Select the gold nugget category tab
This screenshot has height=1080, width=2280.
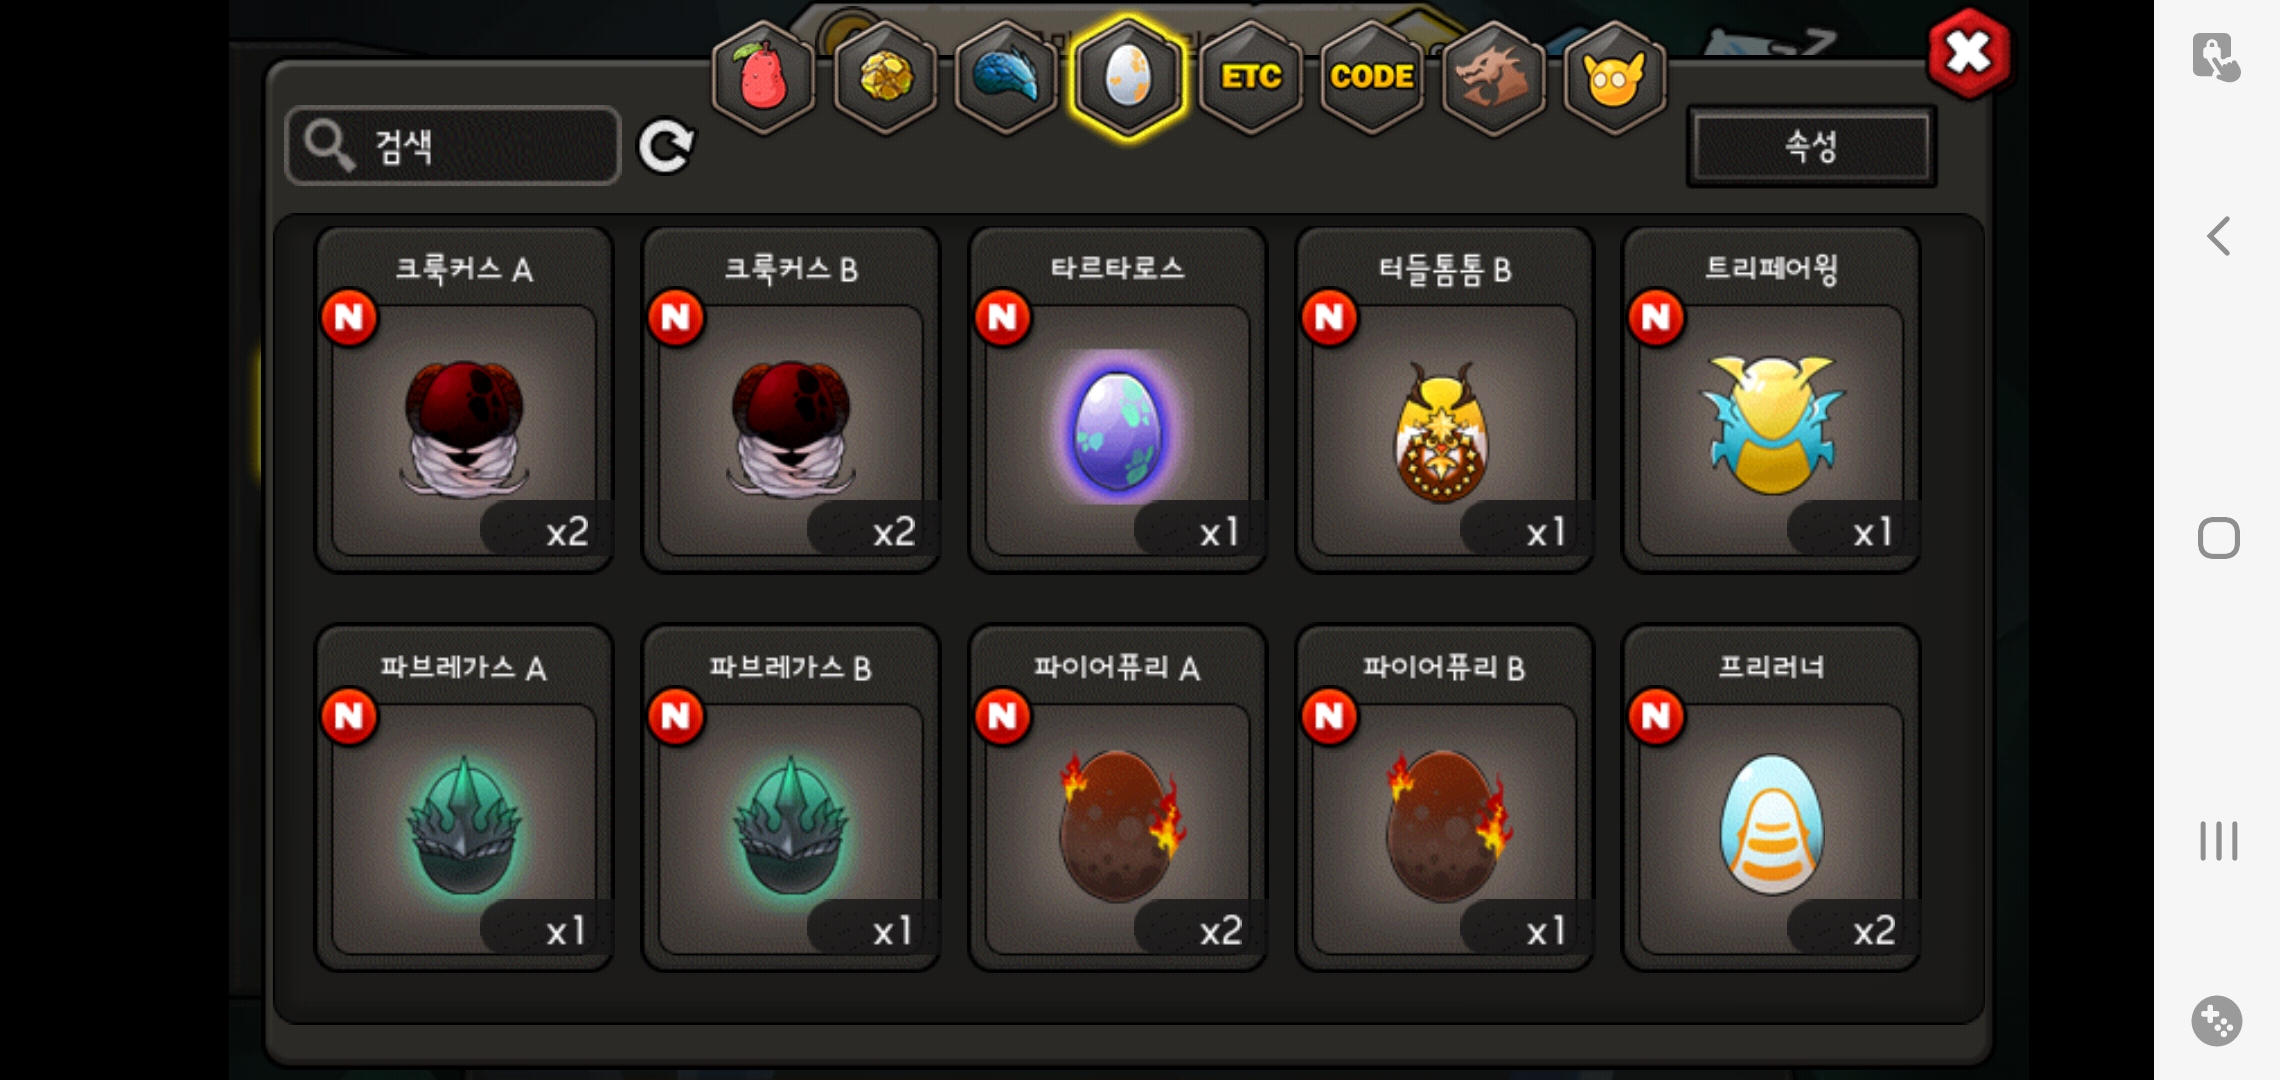coord(885,78)
